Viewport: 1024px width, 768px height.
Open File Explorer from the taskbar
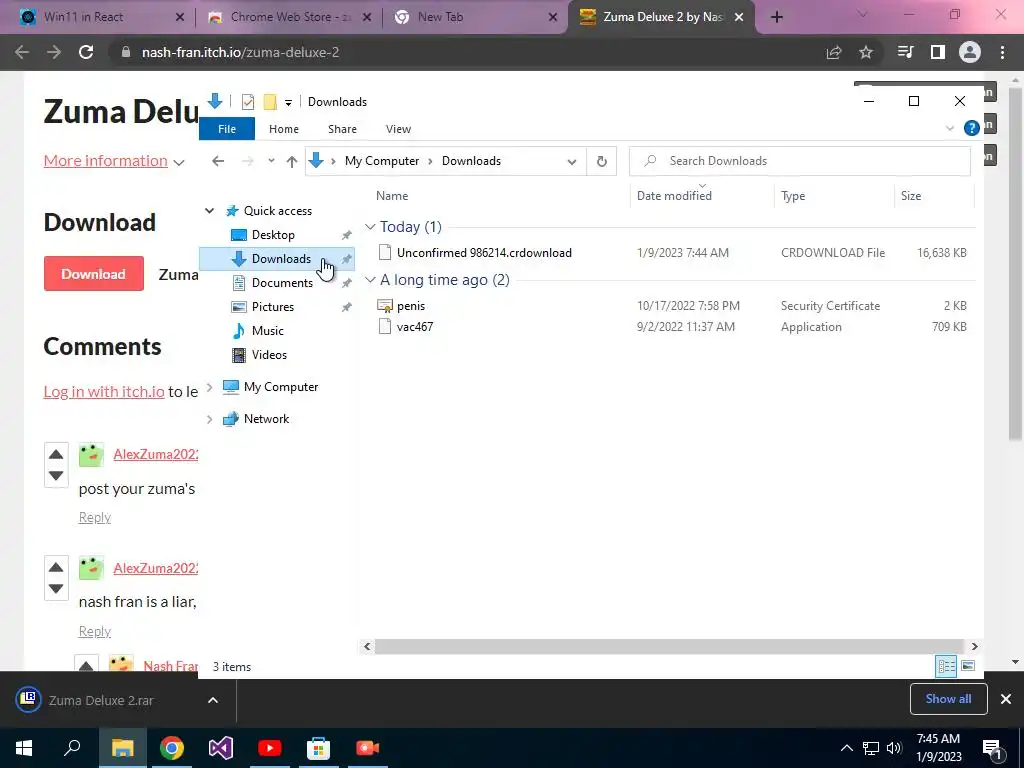(x=122, y=748)
